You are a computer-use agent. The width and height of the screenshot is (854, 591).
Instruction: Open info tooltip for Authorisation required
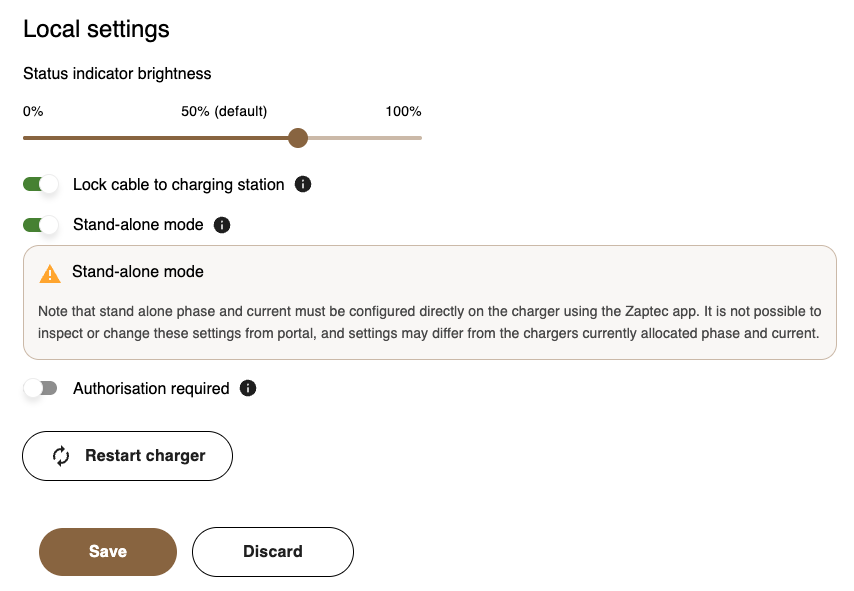coord(248,388)
